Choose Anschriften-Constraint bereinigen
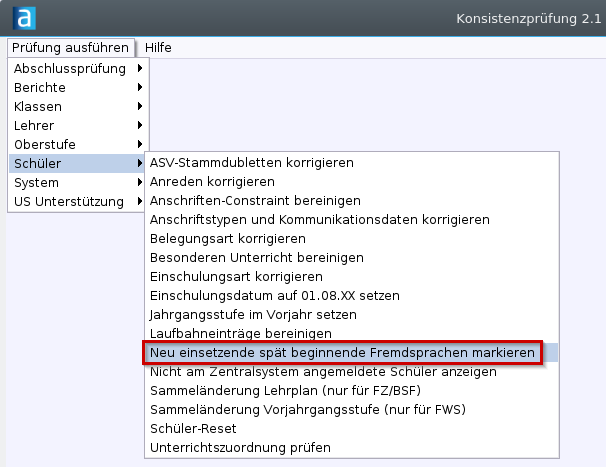606x467 pixels. click(x=352, y=200)
